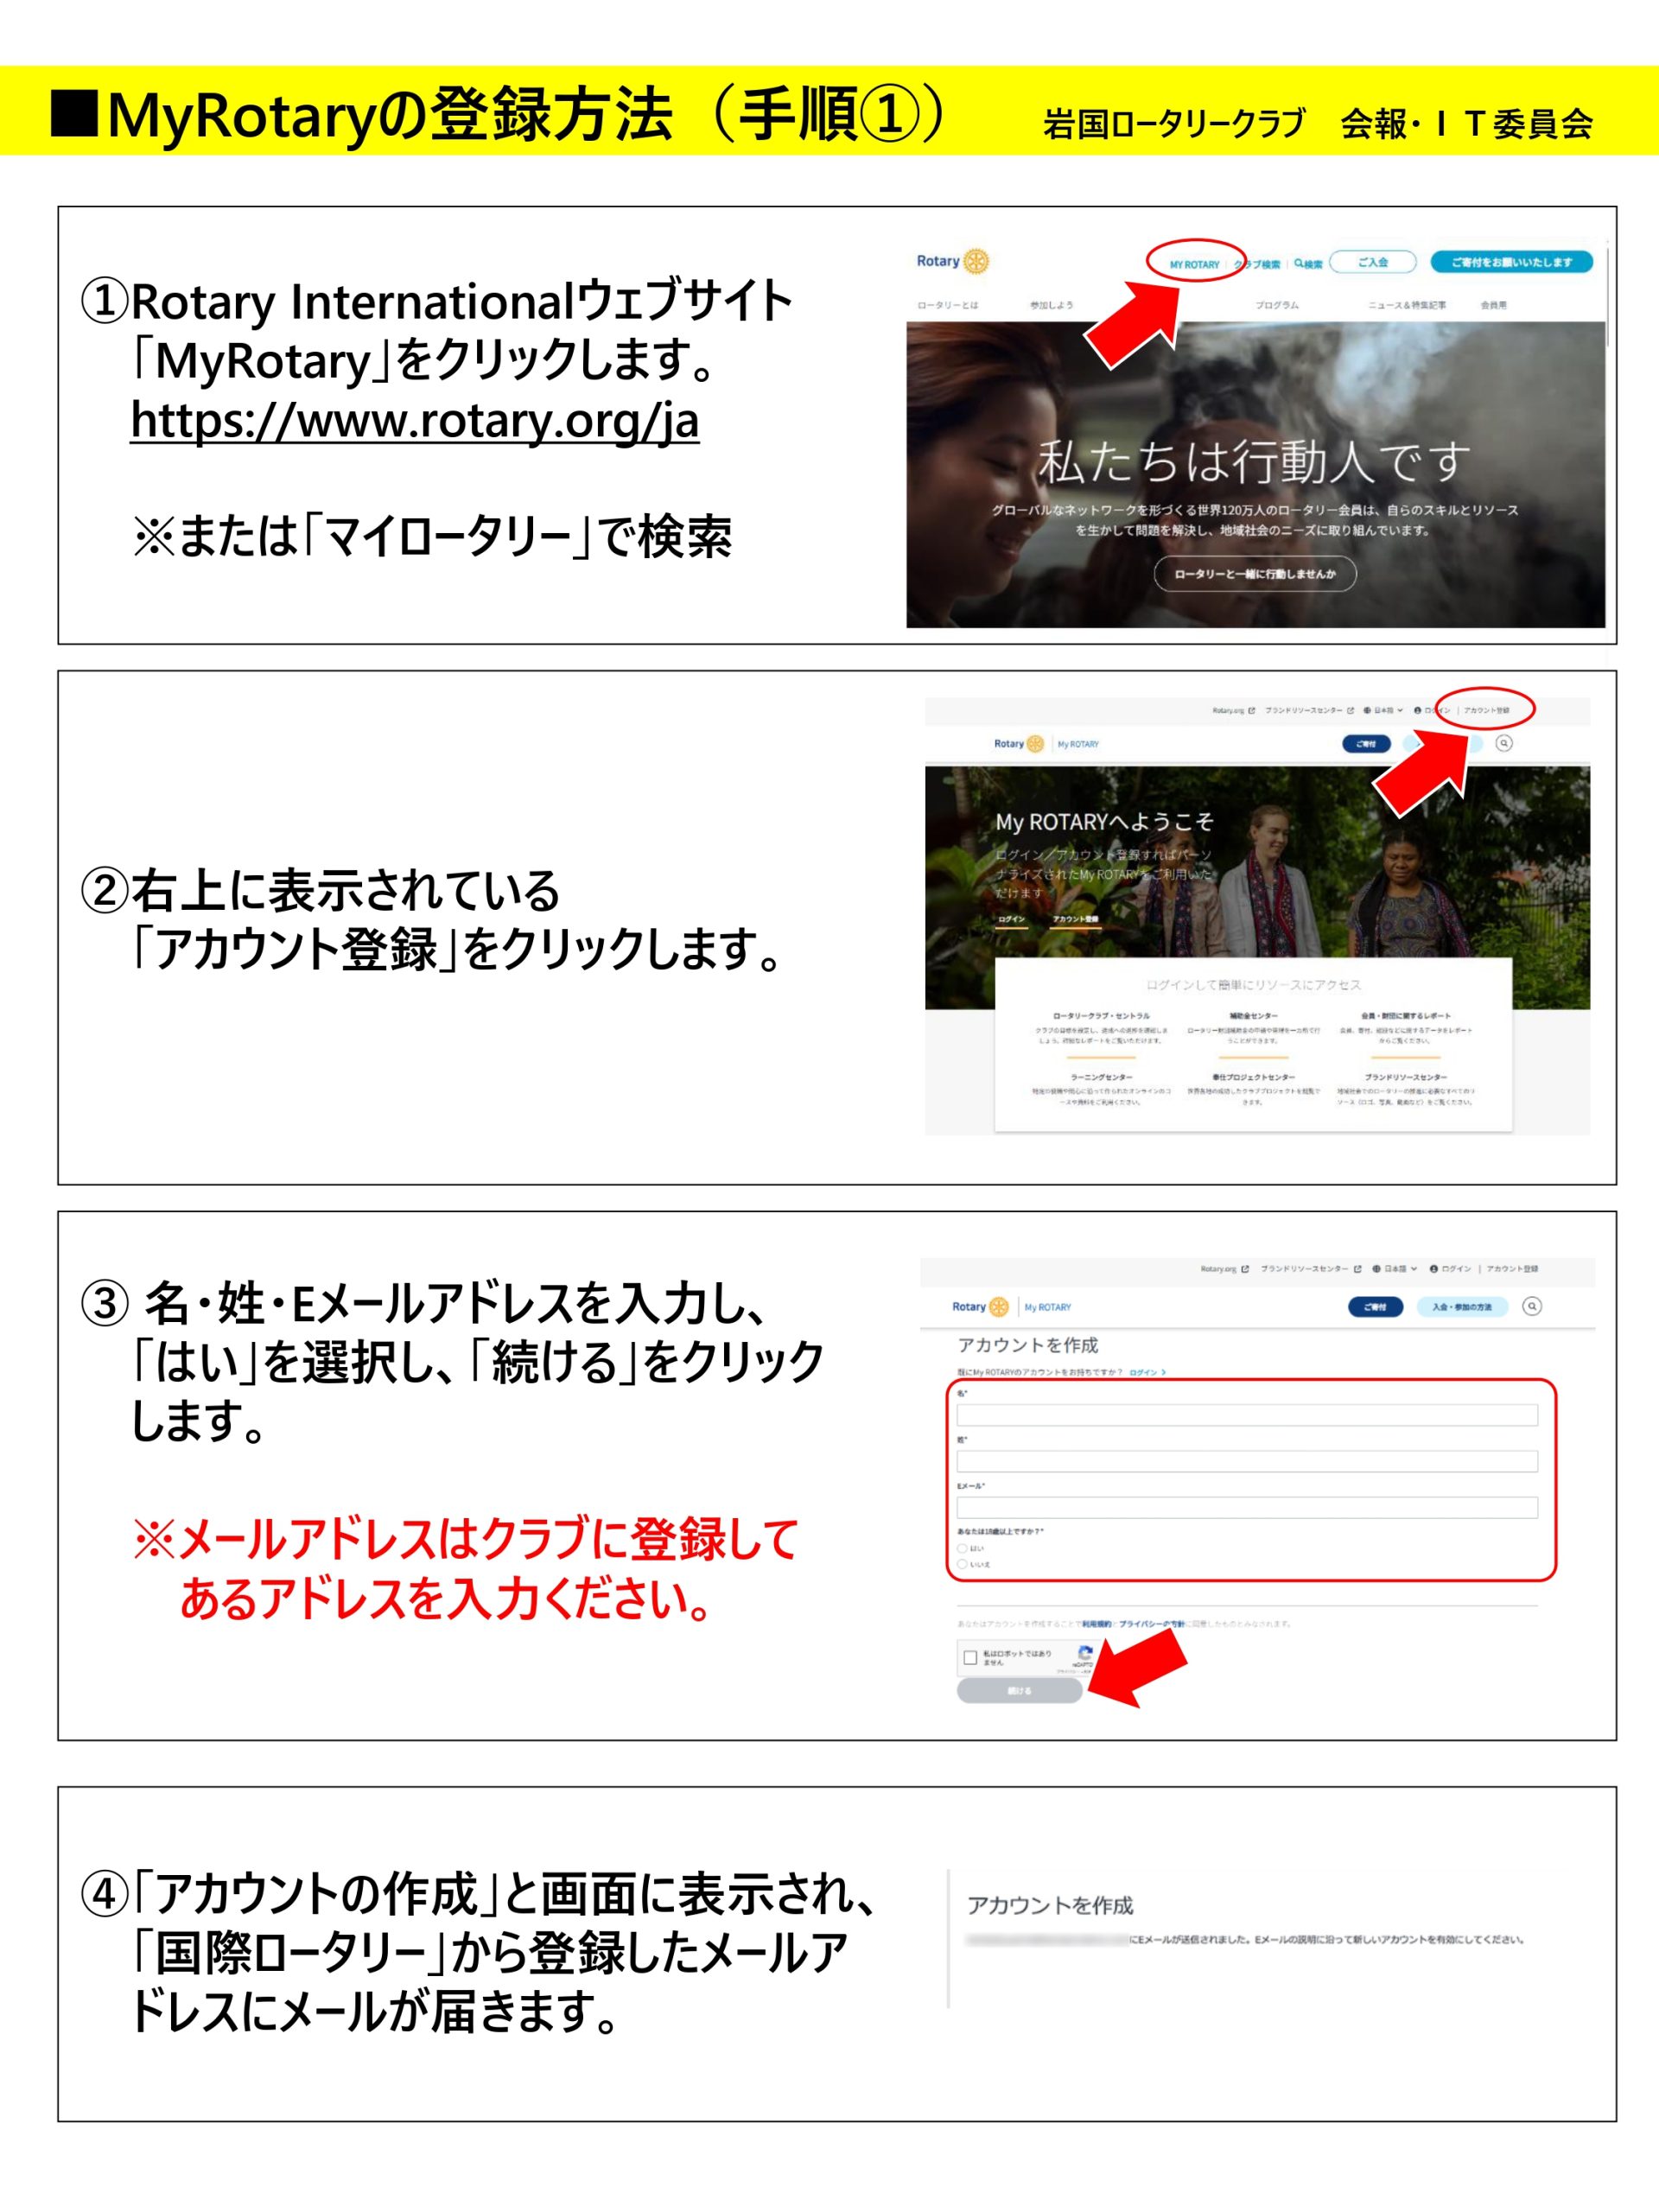Click the reCAPTCHA logo icon in step ③
1659x2212 pixels.
point(1085,1654)
